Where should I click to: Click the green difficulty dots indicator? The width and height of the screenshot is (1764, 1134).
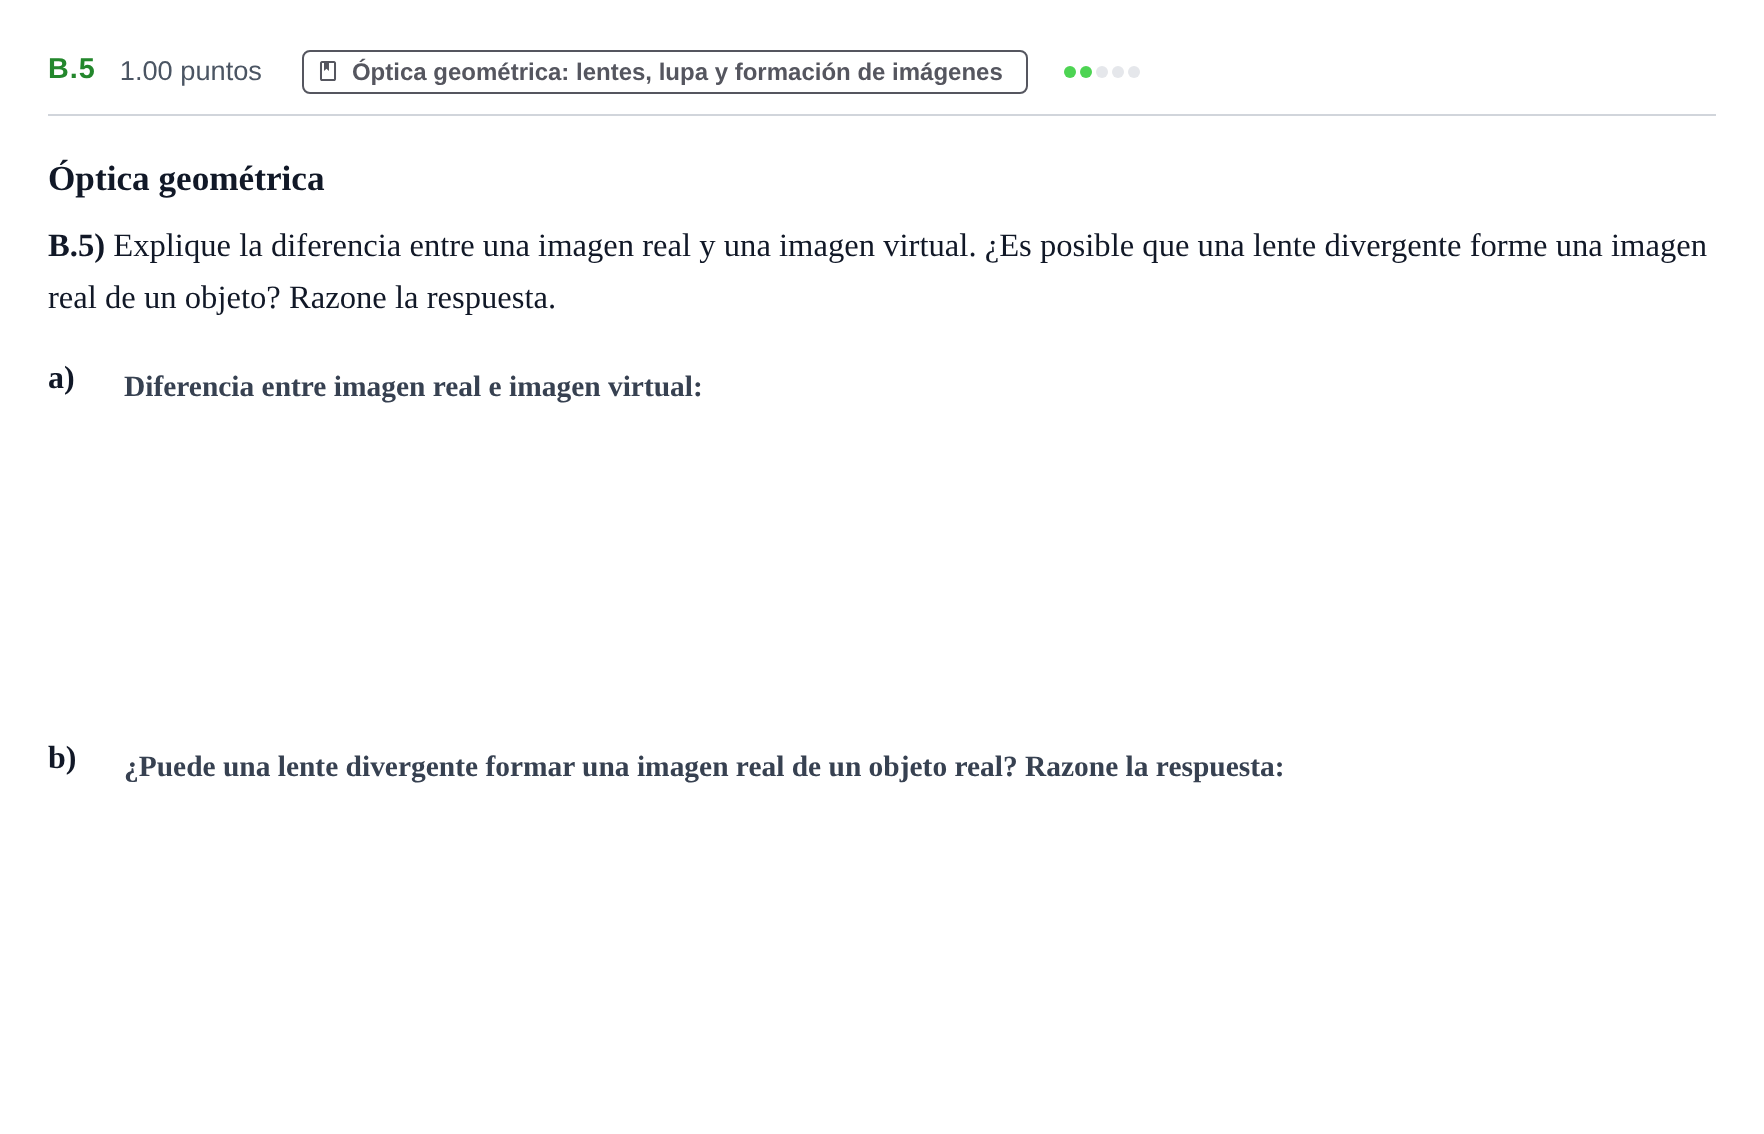click(x=1102, y=72)
